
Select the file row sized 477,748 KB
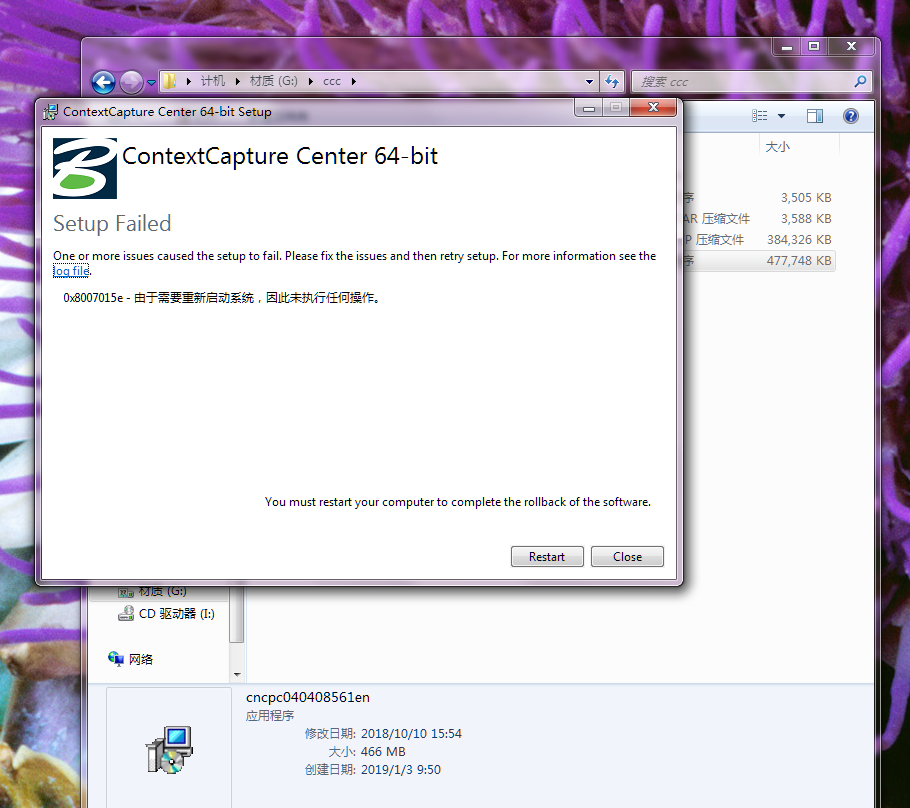click(x=760, y=261)
